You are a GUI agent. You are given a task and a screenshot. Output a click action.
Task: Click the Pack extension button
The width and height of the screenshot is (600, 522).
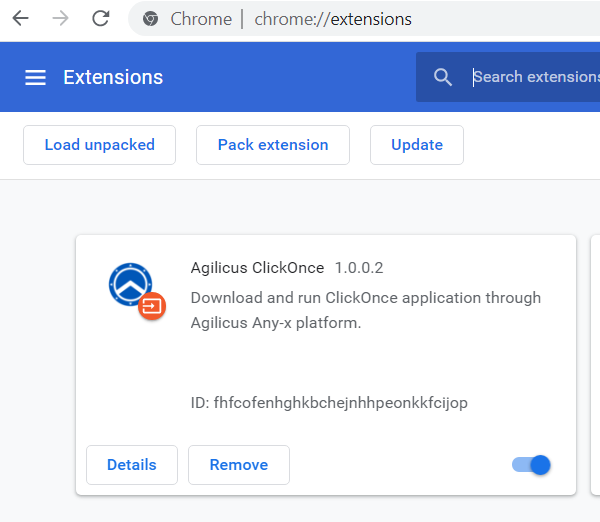click(273, 145)
